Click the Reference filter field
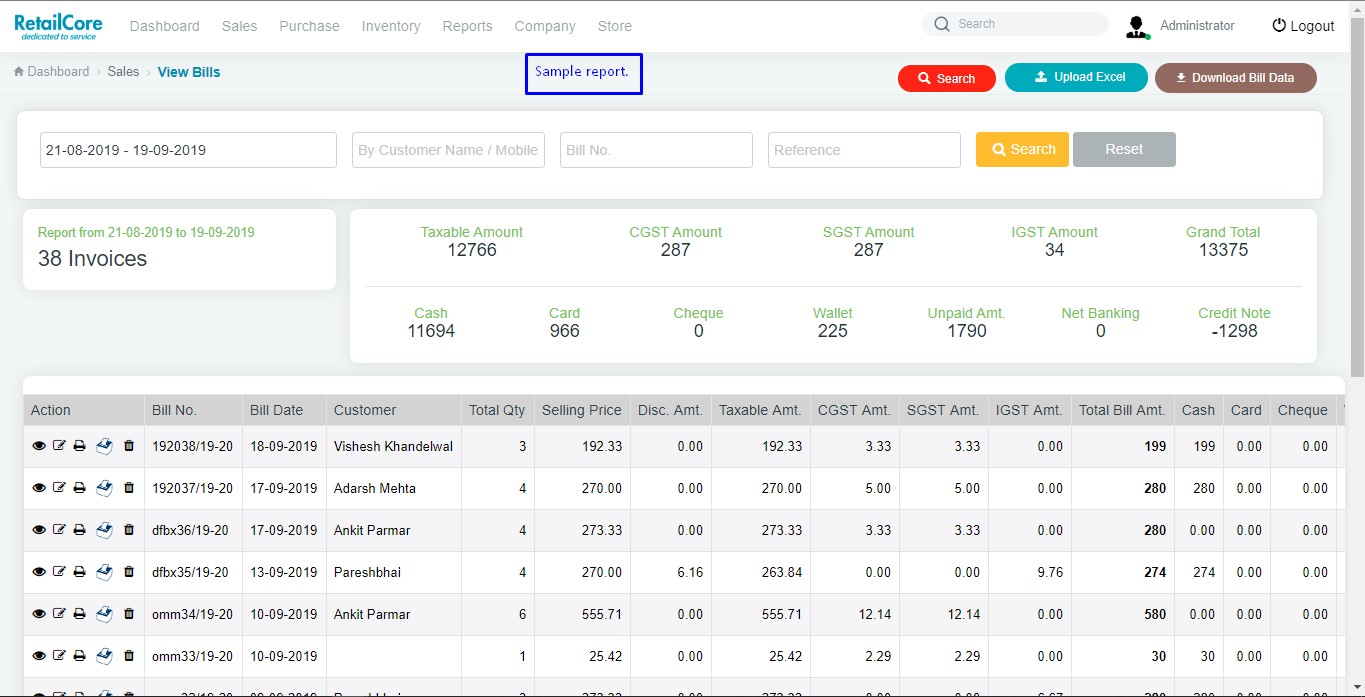 click(864, 150)
